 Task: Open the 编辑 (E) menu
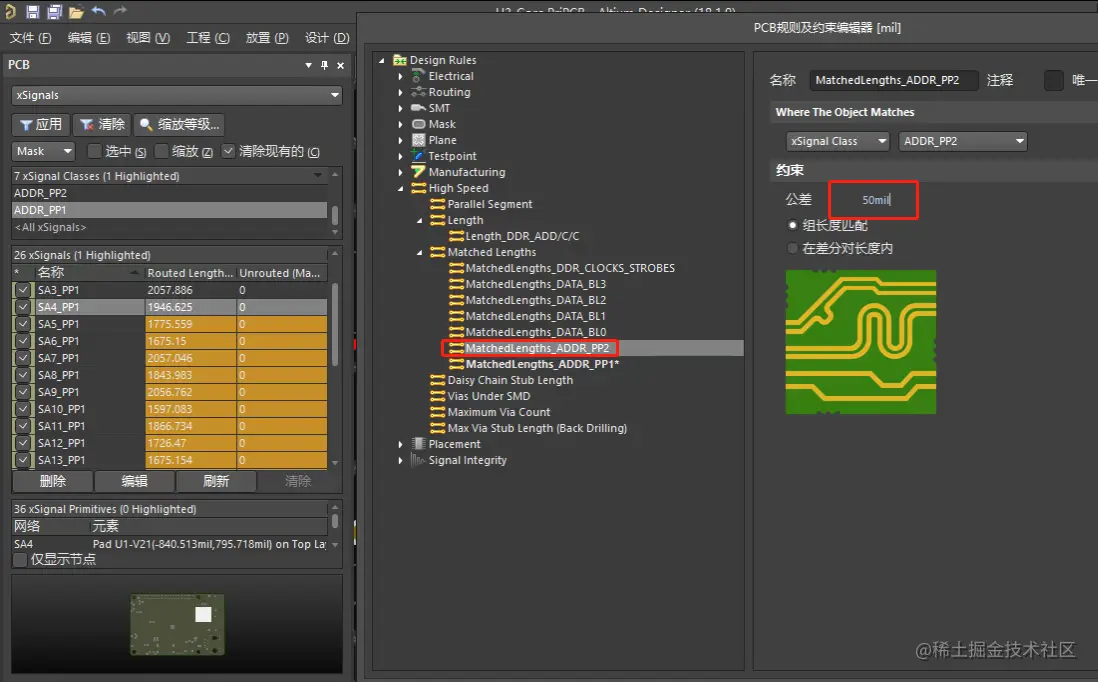tap(89, 38)
